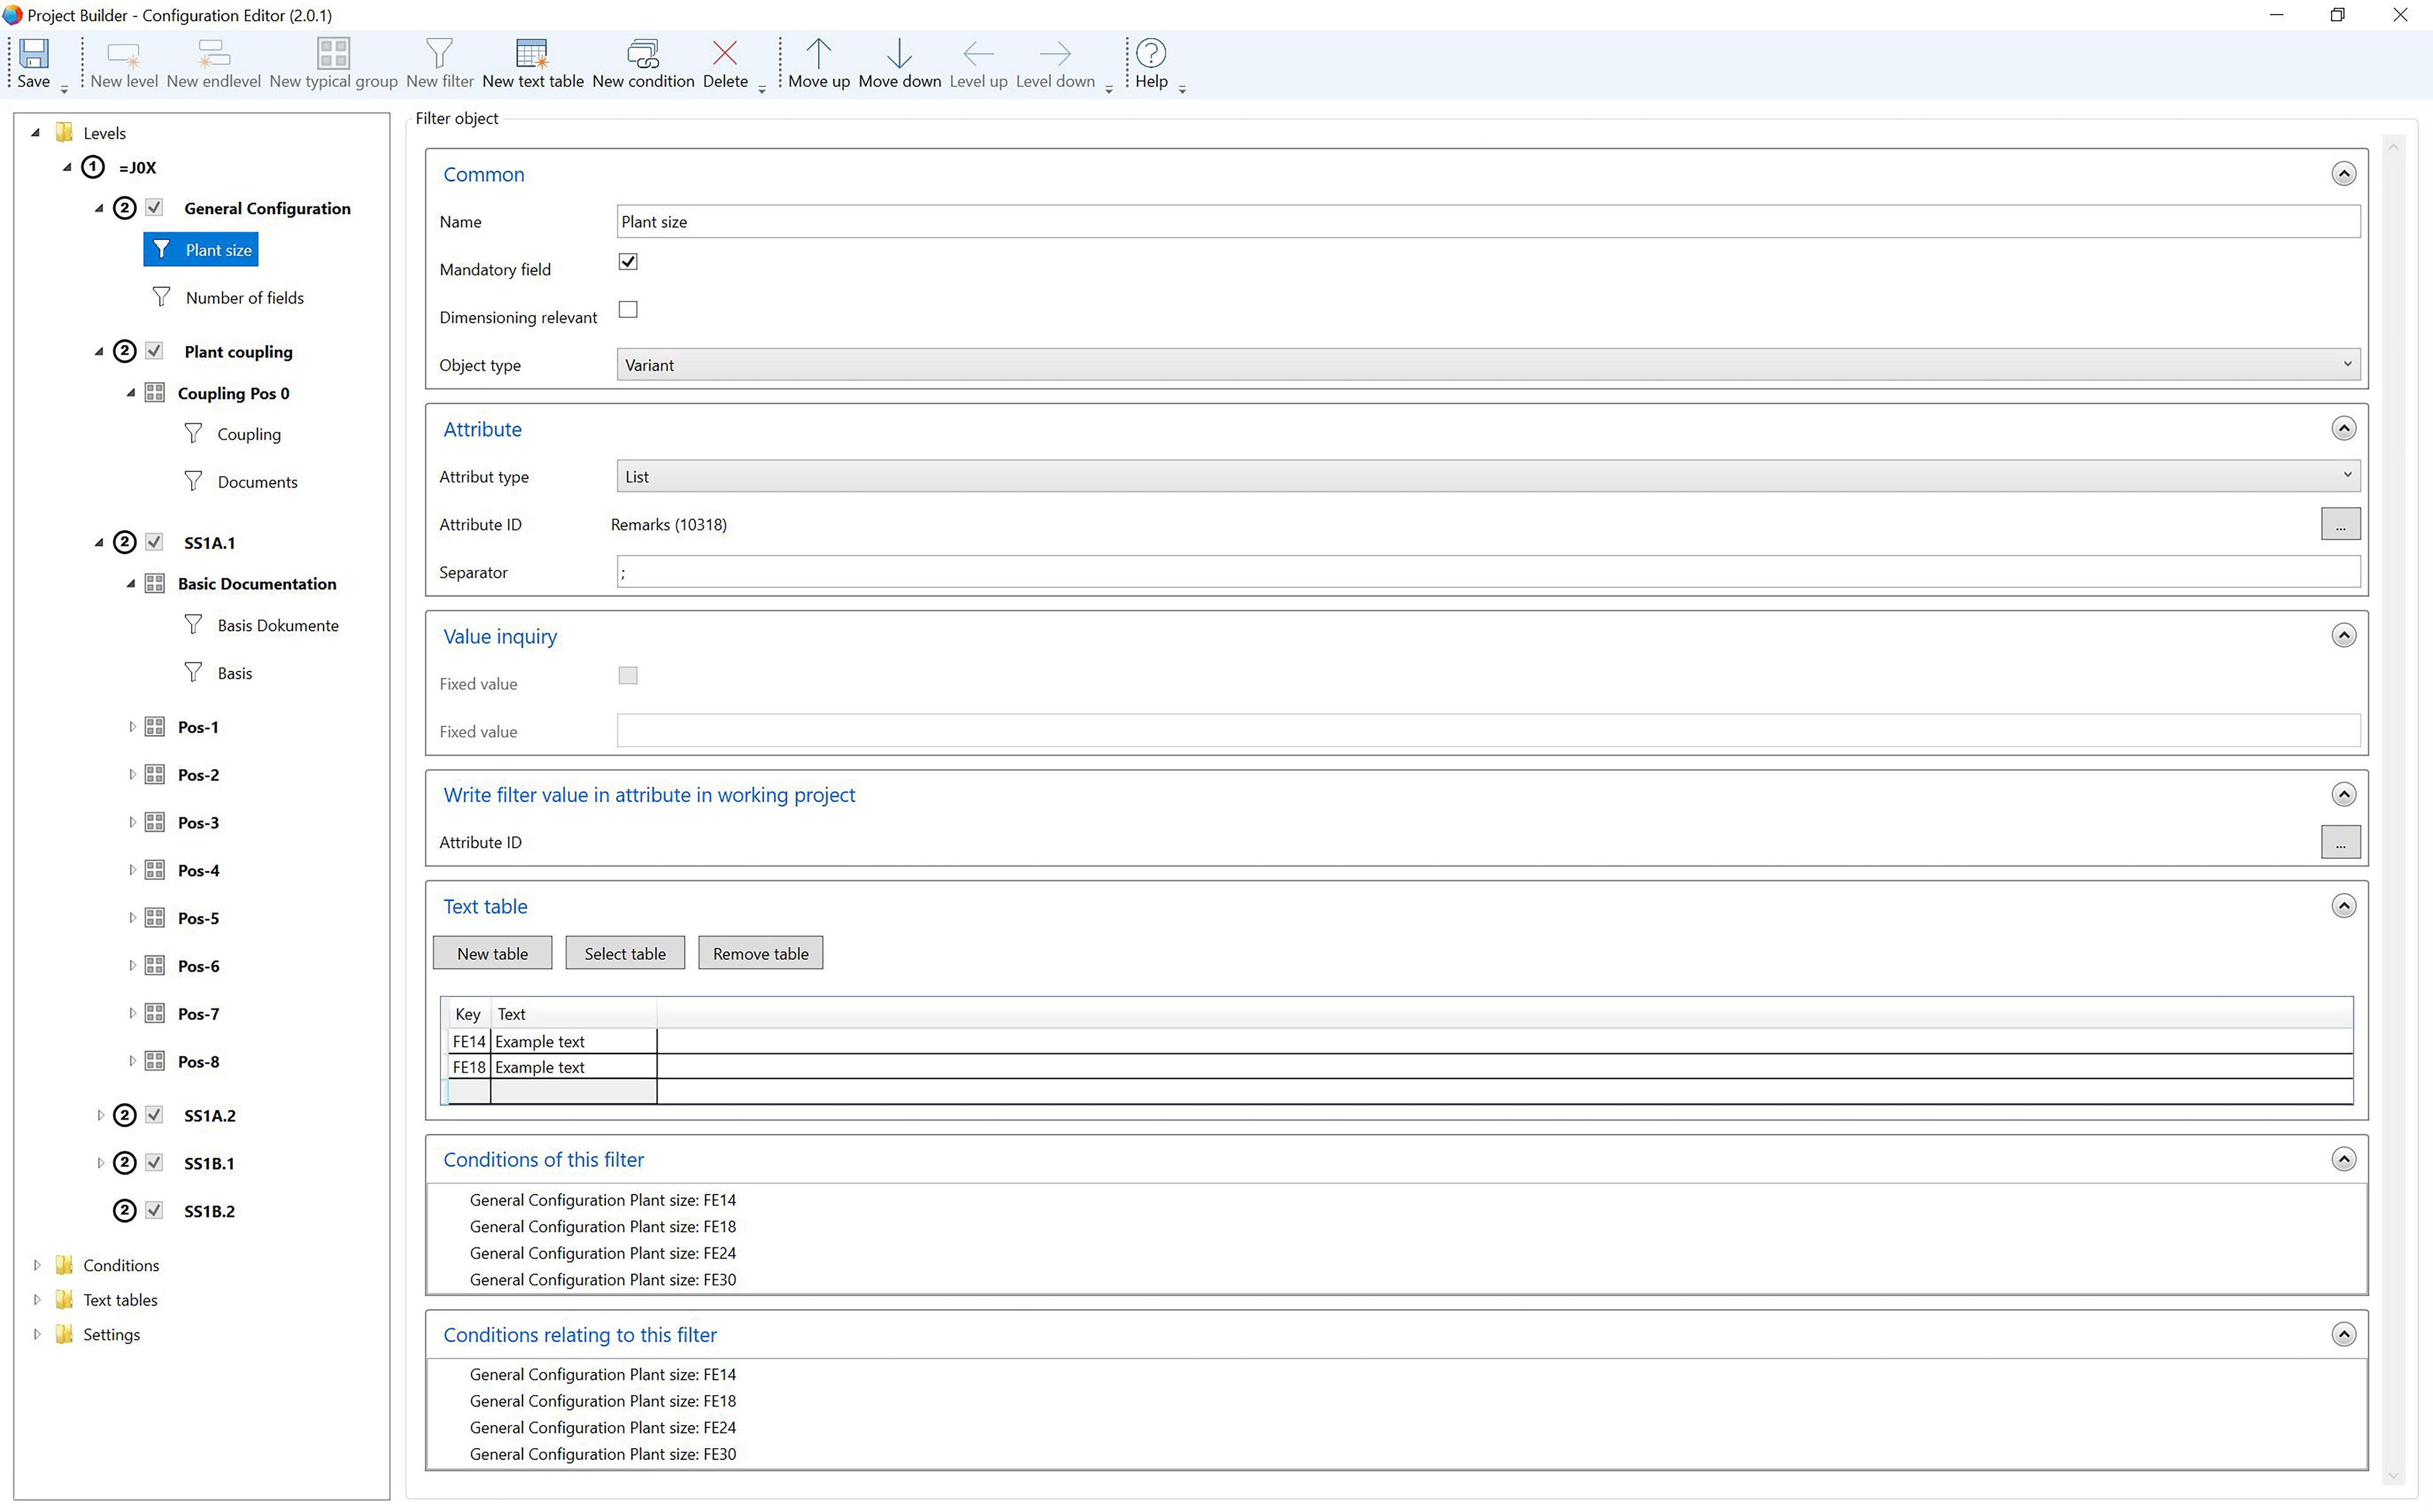Open the Help toolbar icon
2433x1512 pixels.
(1150, 54)
